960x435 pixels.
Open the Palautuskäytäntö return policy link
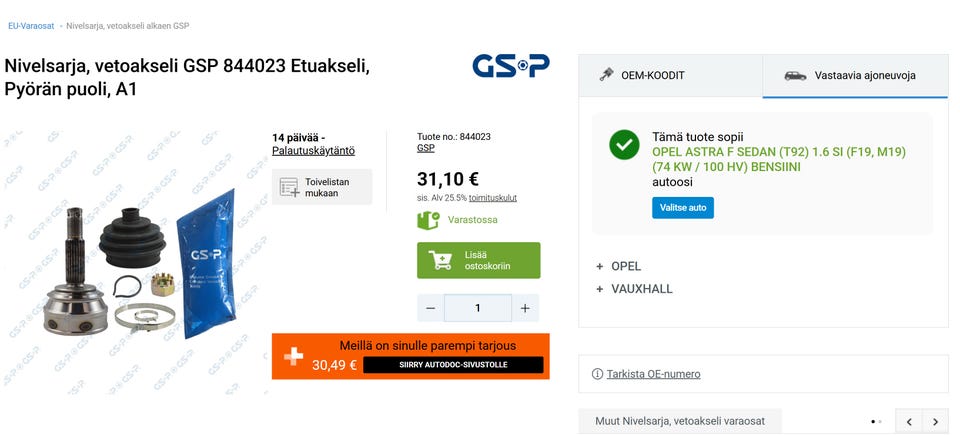tap(313, 151)
